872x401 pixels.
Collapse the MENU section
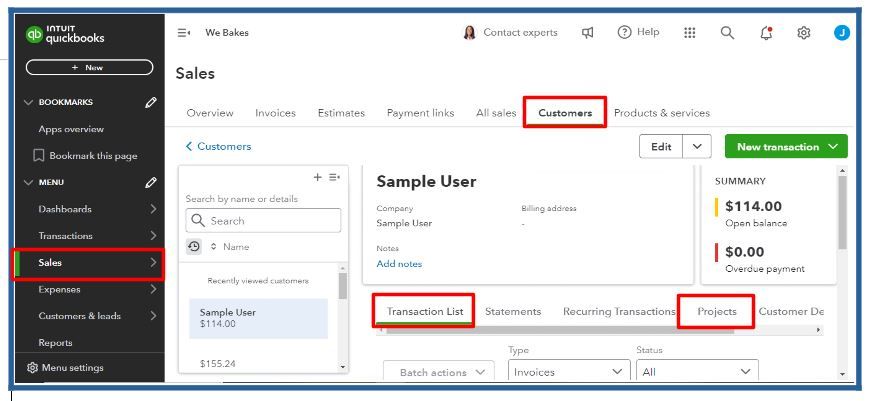(x=28, y=182)
